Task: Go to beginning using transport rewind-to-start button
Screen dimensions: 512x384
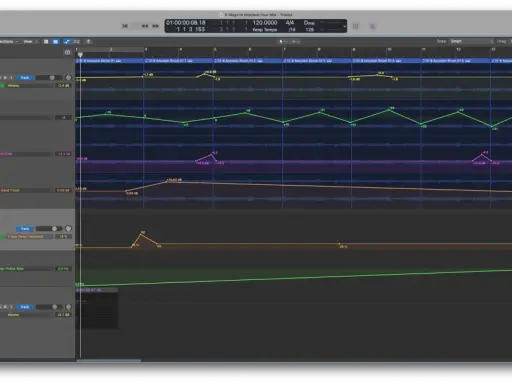Action: click(x=125, y=26)
